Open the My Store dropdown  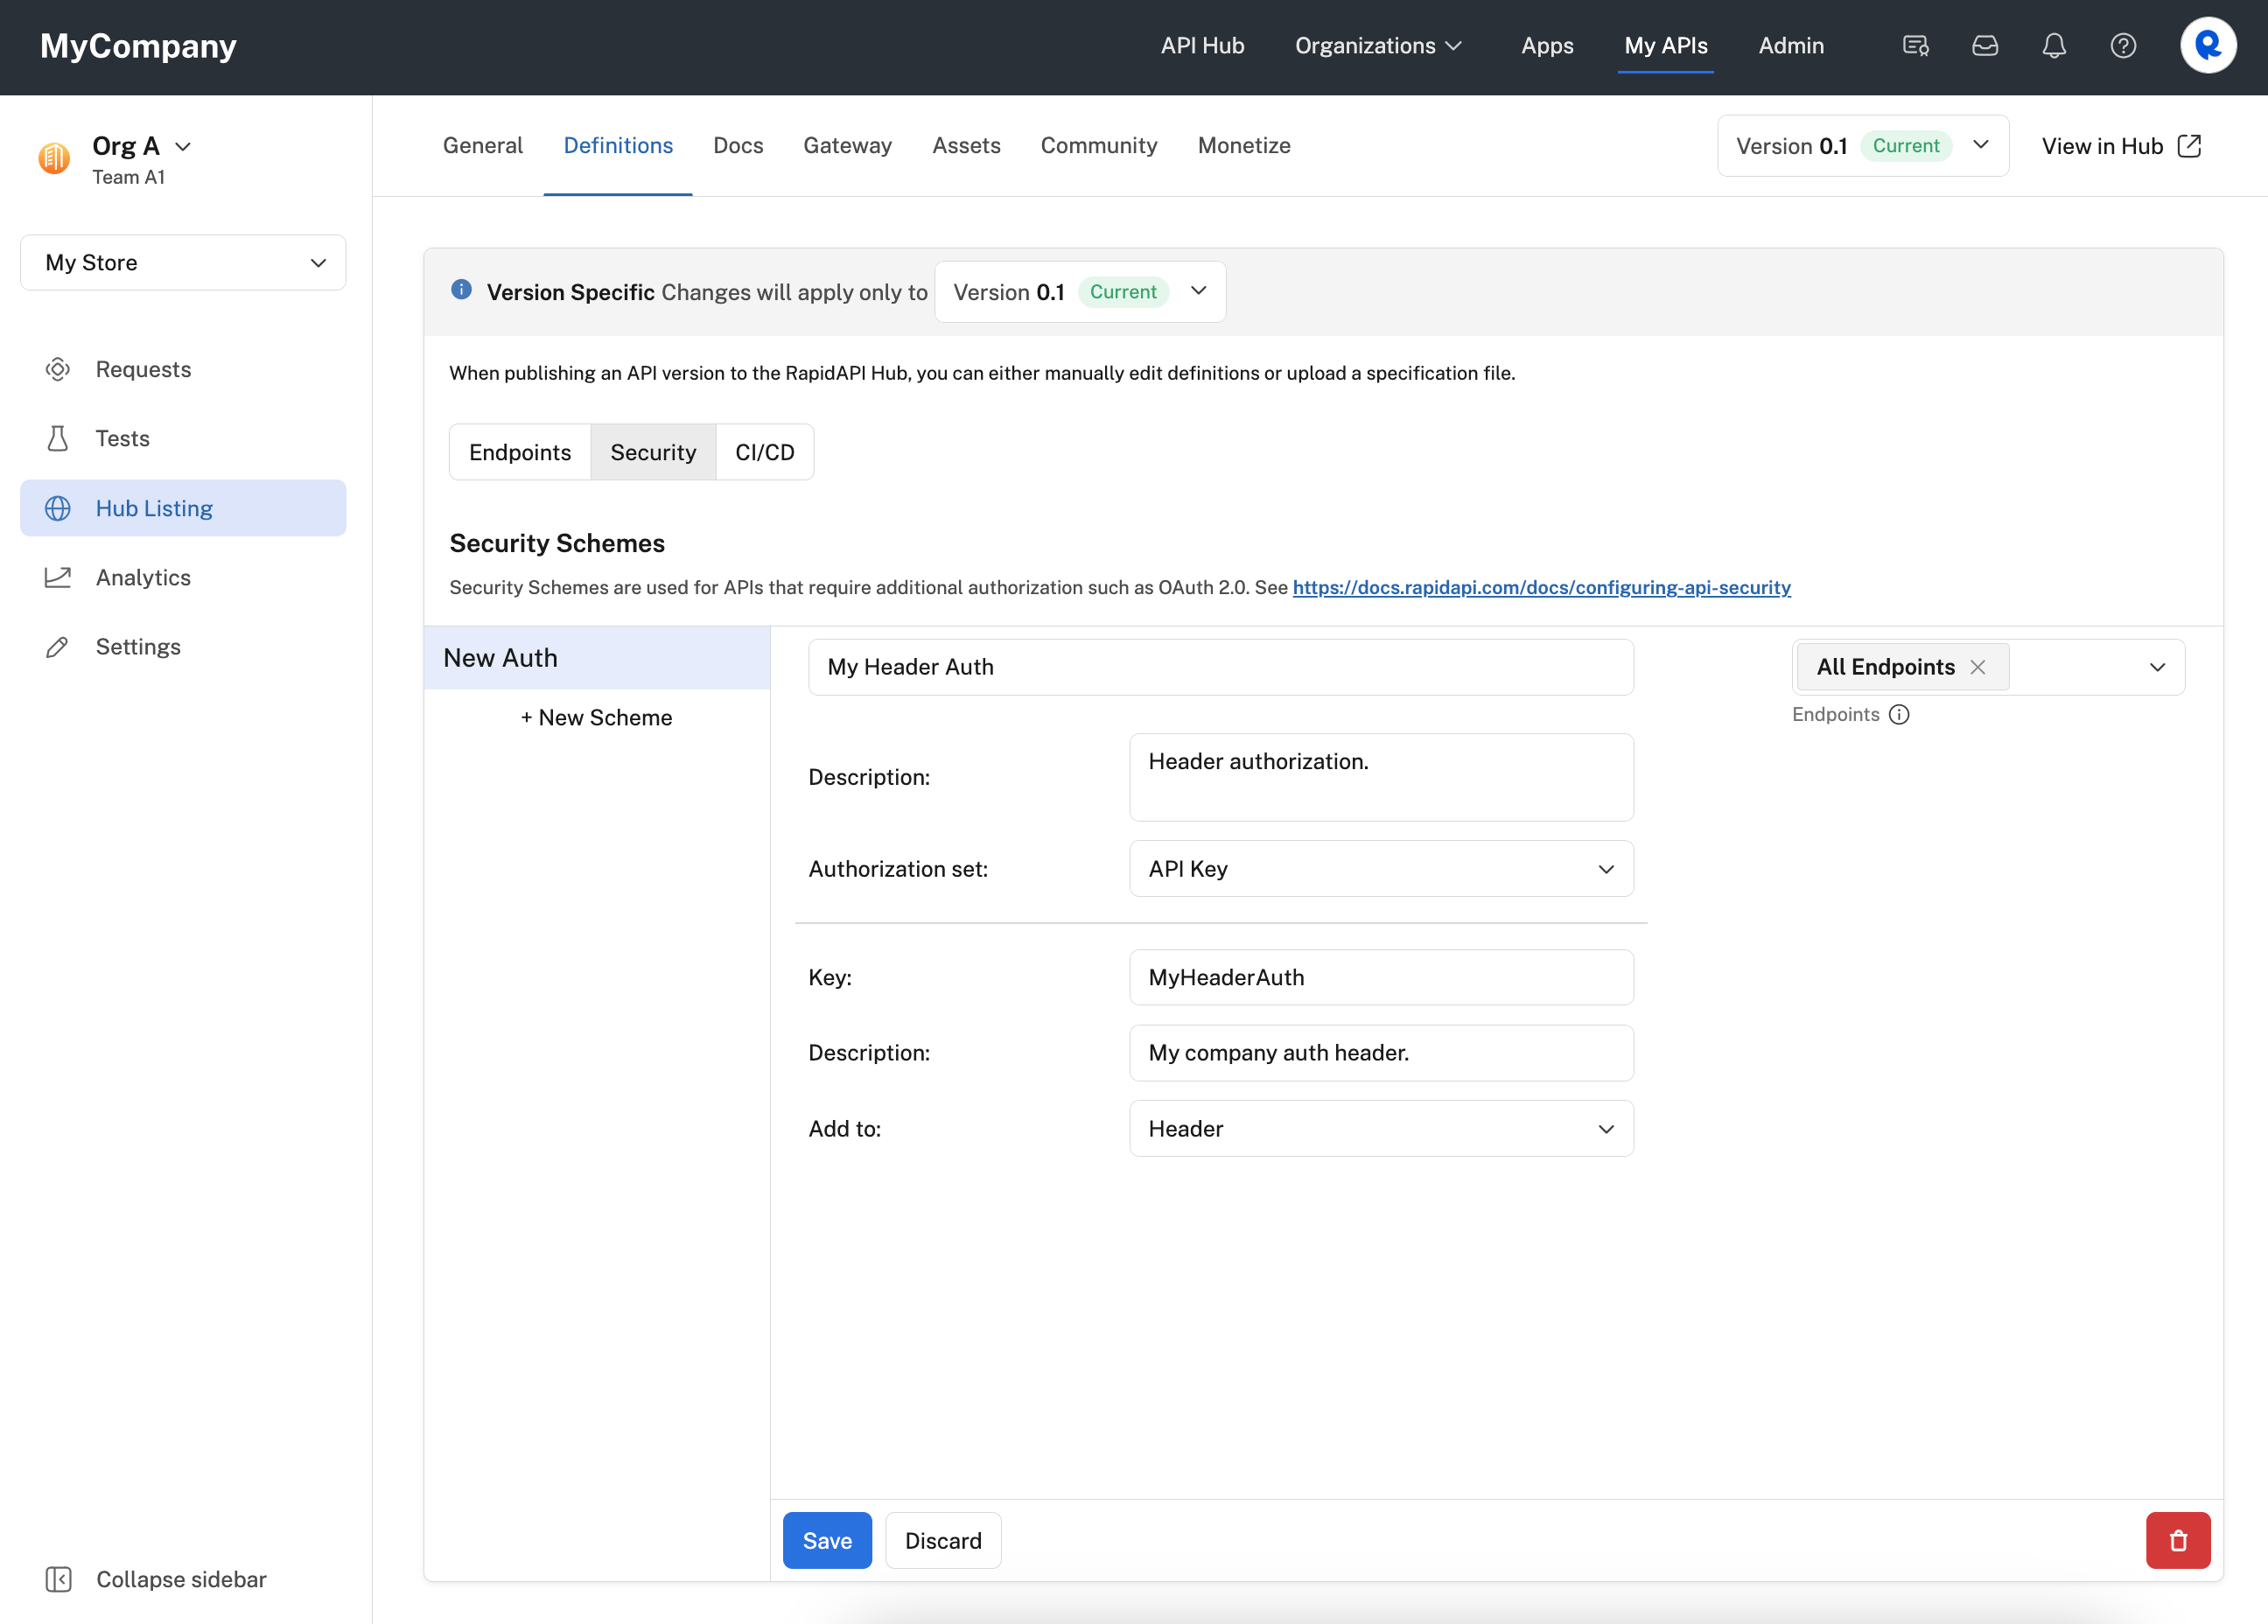183,262
